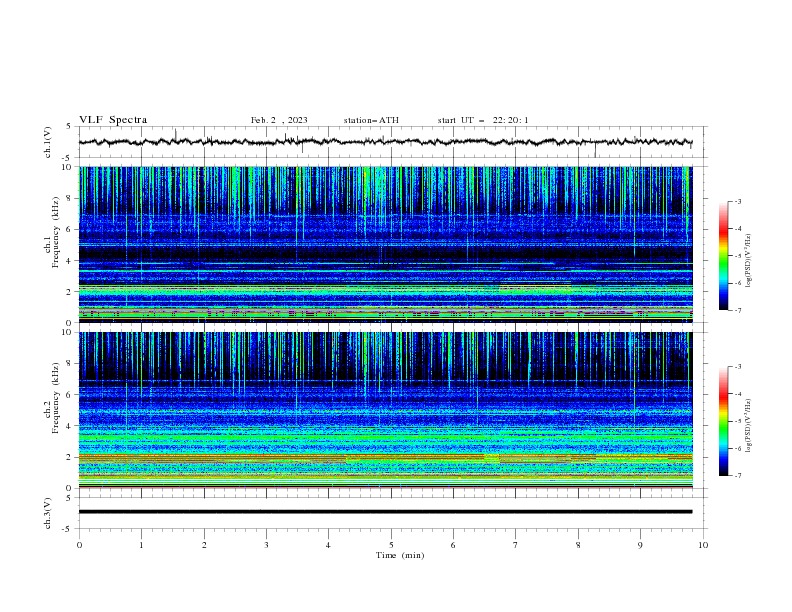The height and width of the screenshot is (612, 792).
Task: Click the color scale bar beside ch.1 spectrogram
Action: (723, 256)
